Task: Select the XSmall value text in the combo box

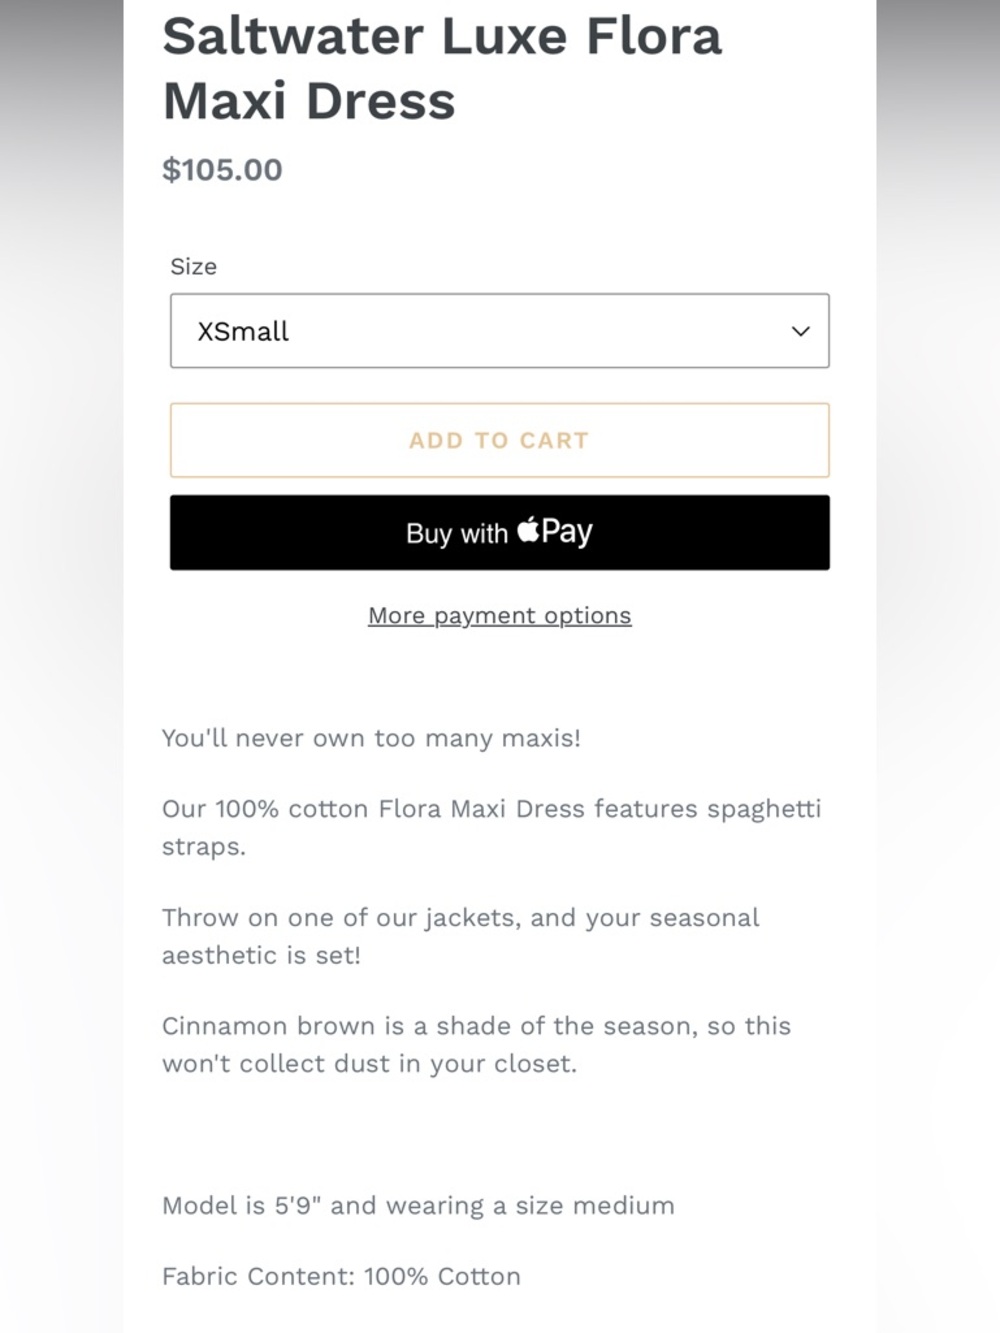Action: 243,331
